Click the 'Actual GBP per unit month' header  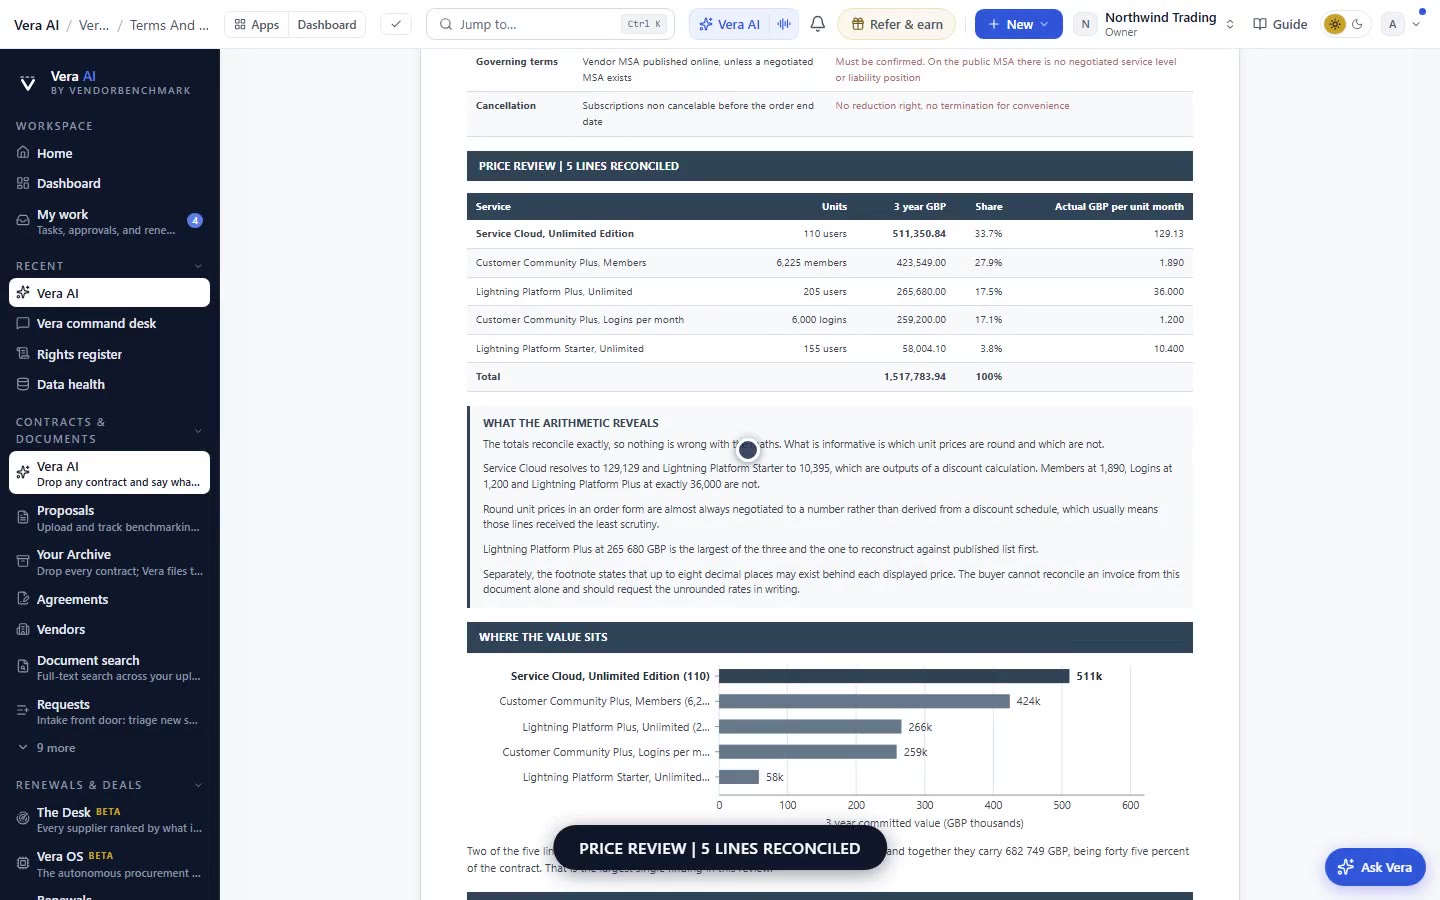1119,207
